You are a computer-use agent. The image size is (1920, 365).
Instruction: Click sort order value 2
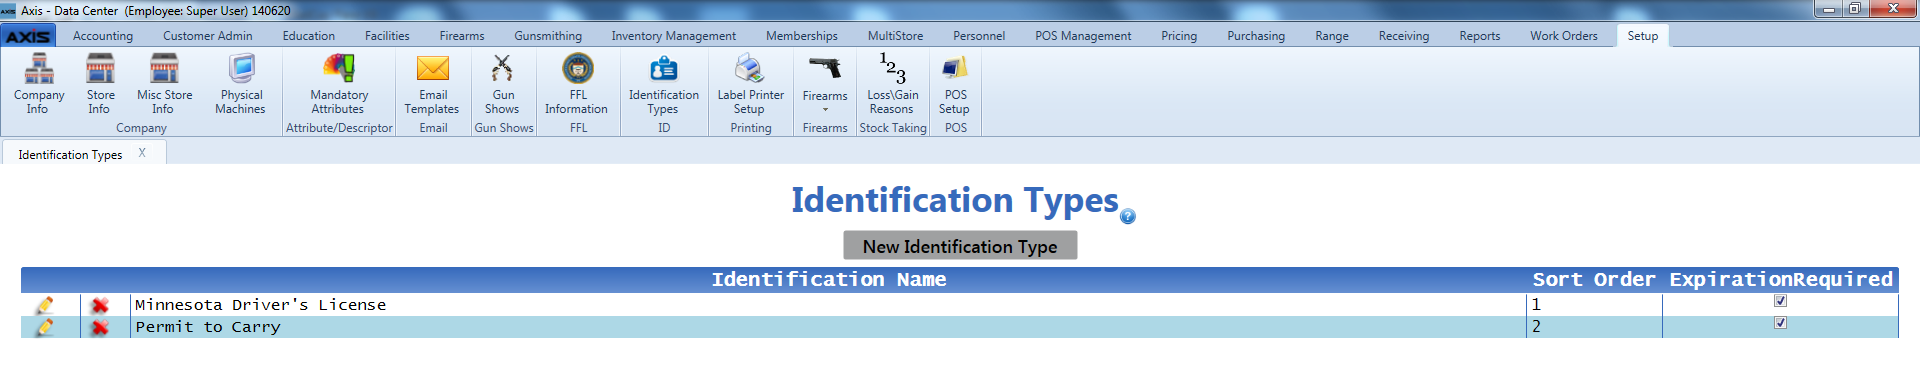[x=1594, y=327]
